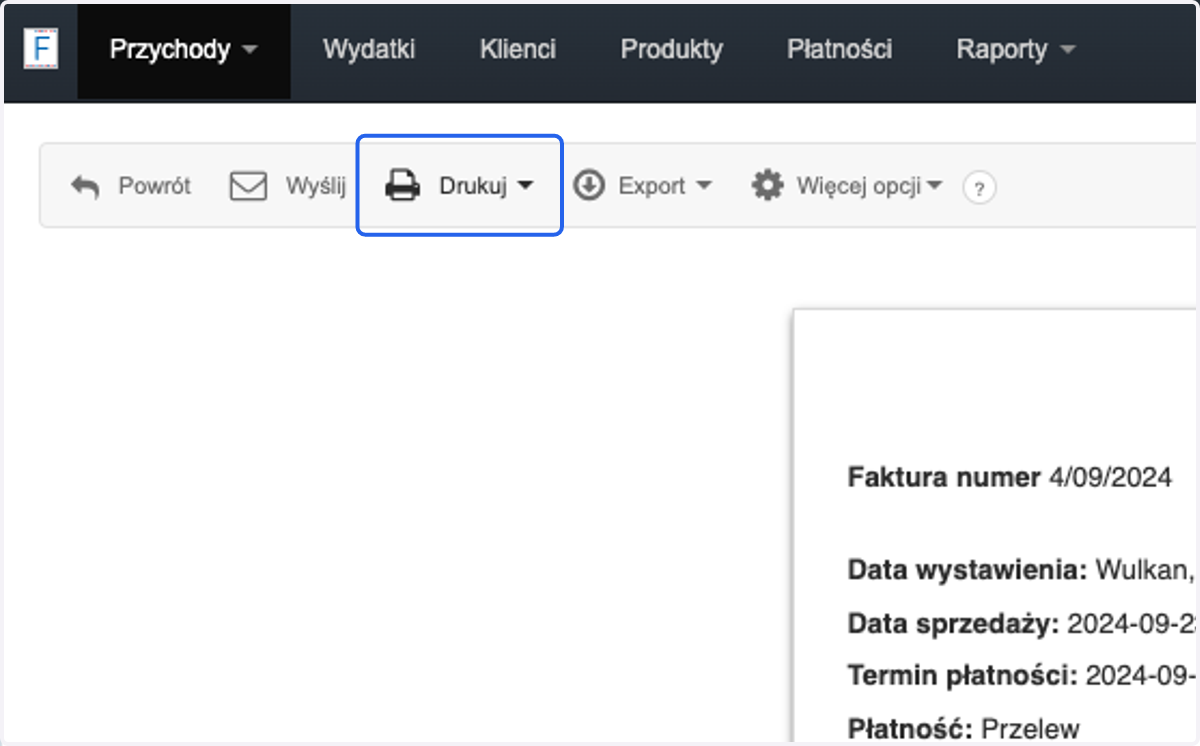This screenshot has height=746, width=1200.
Task: Click the Wyślij label
Action: coord(316,186)
